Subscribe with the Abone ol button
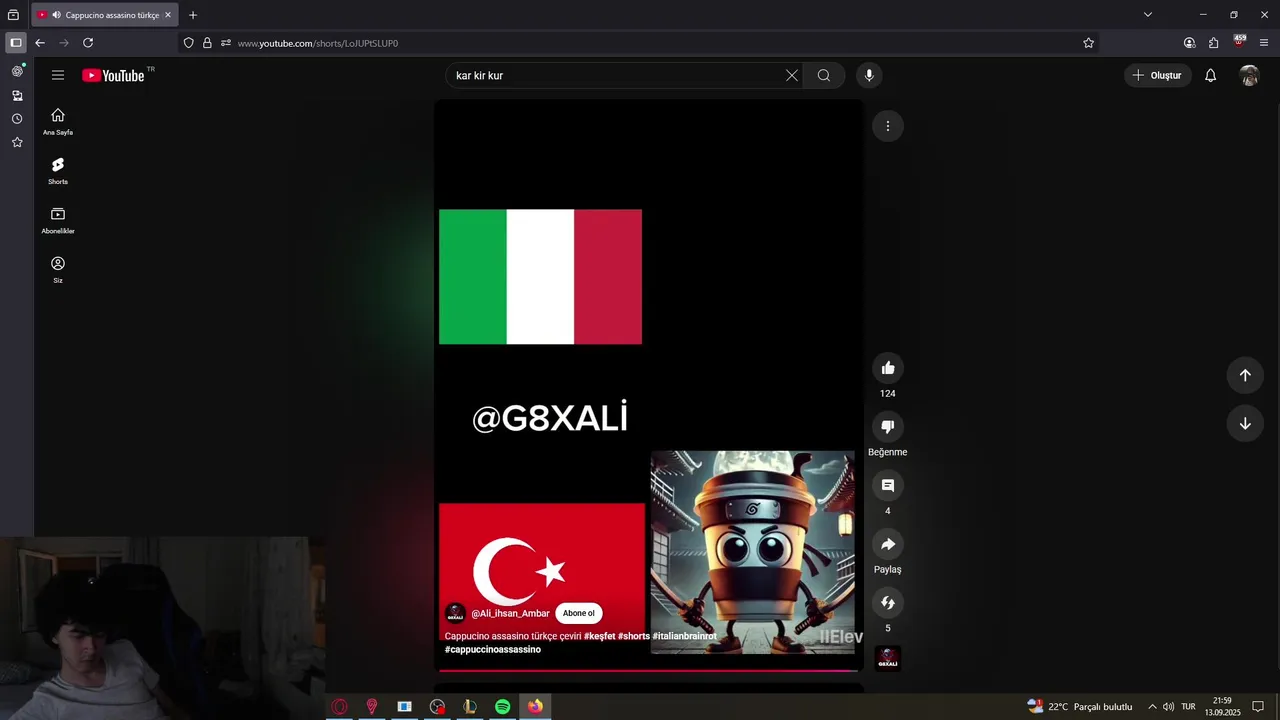 point(579,613)
